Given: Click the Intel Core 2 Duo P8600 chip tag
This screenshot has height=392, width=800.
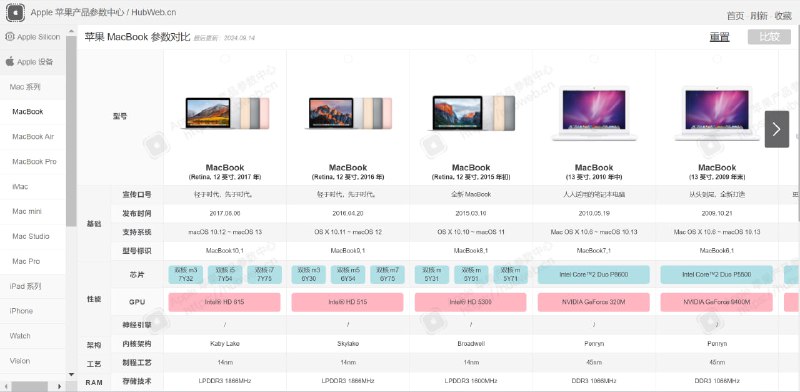Looking at the screenshot, I should pyautogui.click(x=594, y=275).
